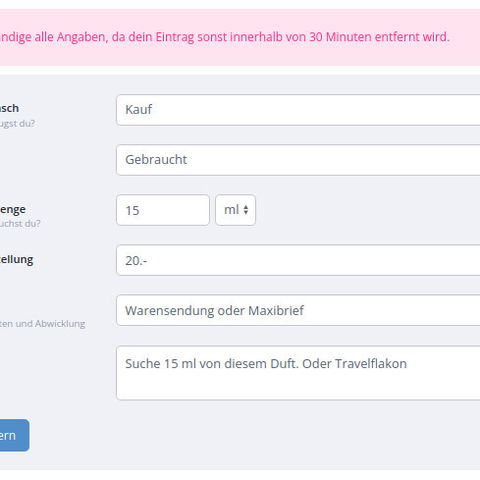Expand the 'ml' unit selector
The image size is (480, 480).
coord(235,210)
